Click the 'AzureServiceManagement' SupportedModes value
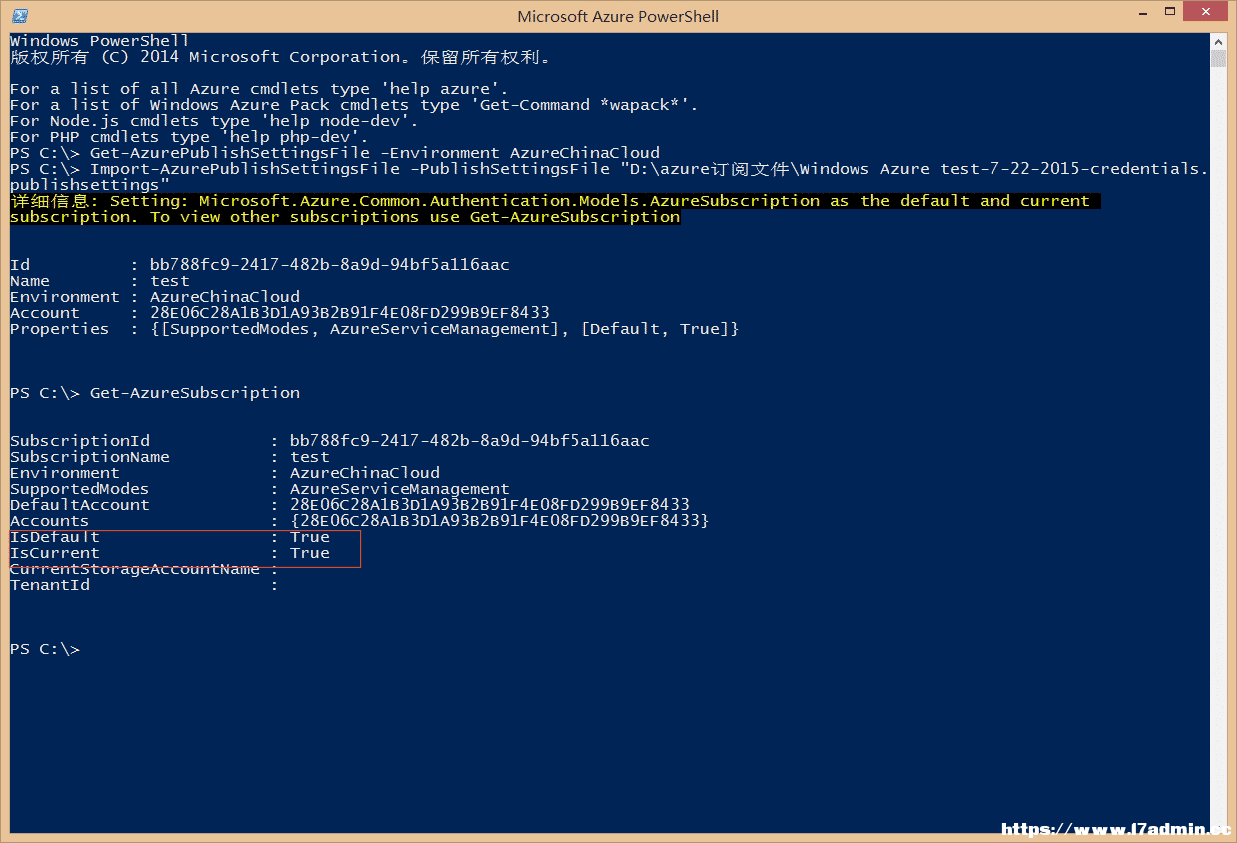This screenshot has height=843, width=1237. 400,489
